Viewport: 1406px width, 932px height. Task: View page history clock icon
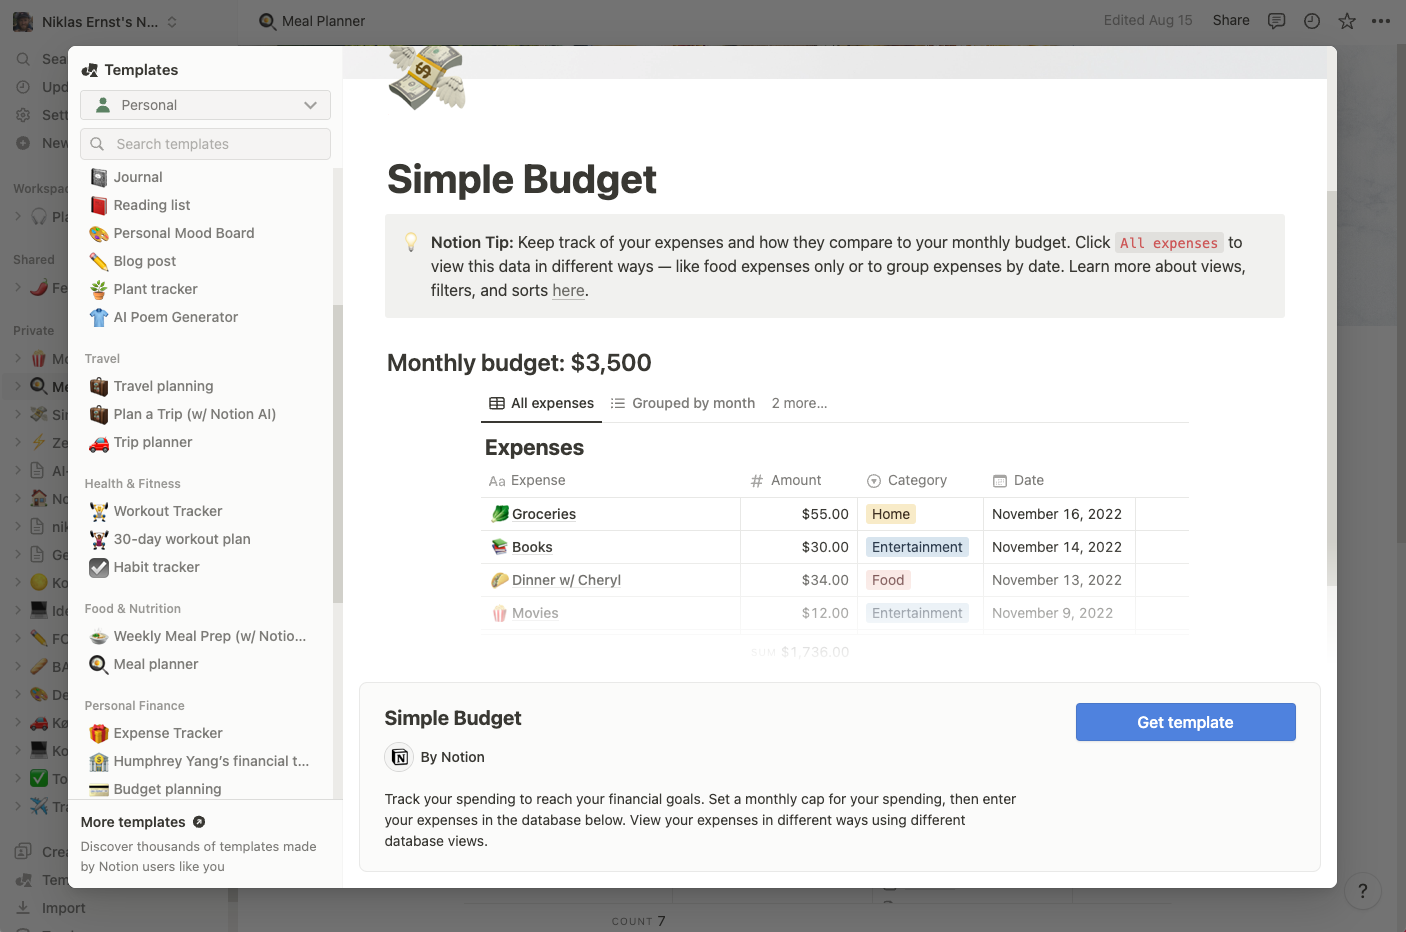click(1312, 21)
